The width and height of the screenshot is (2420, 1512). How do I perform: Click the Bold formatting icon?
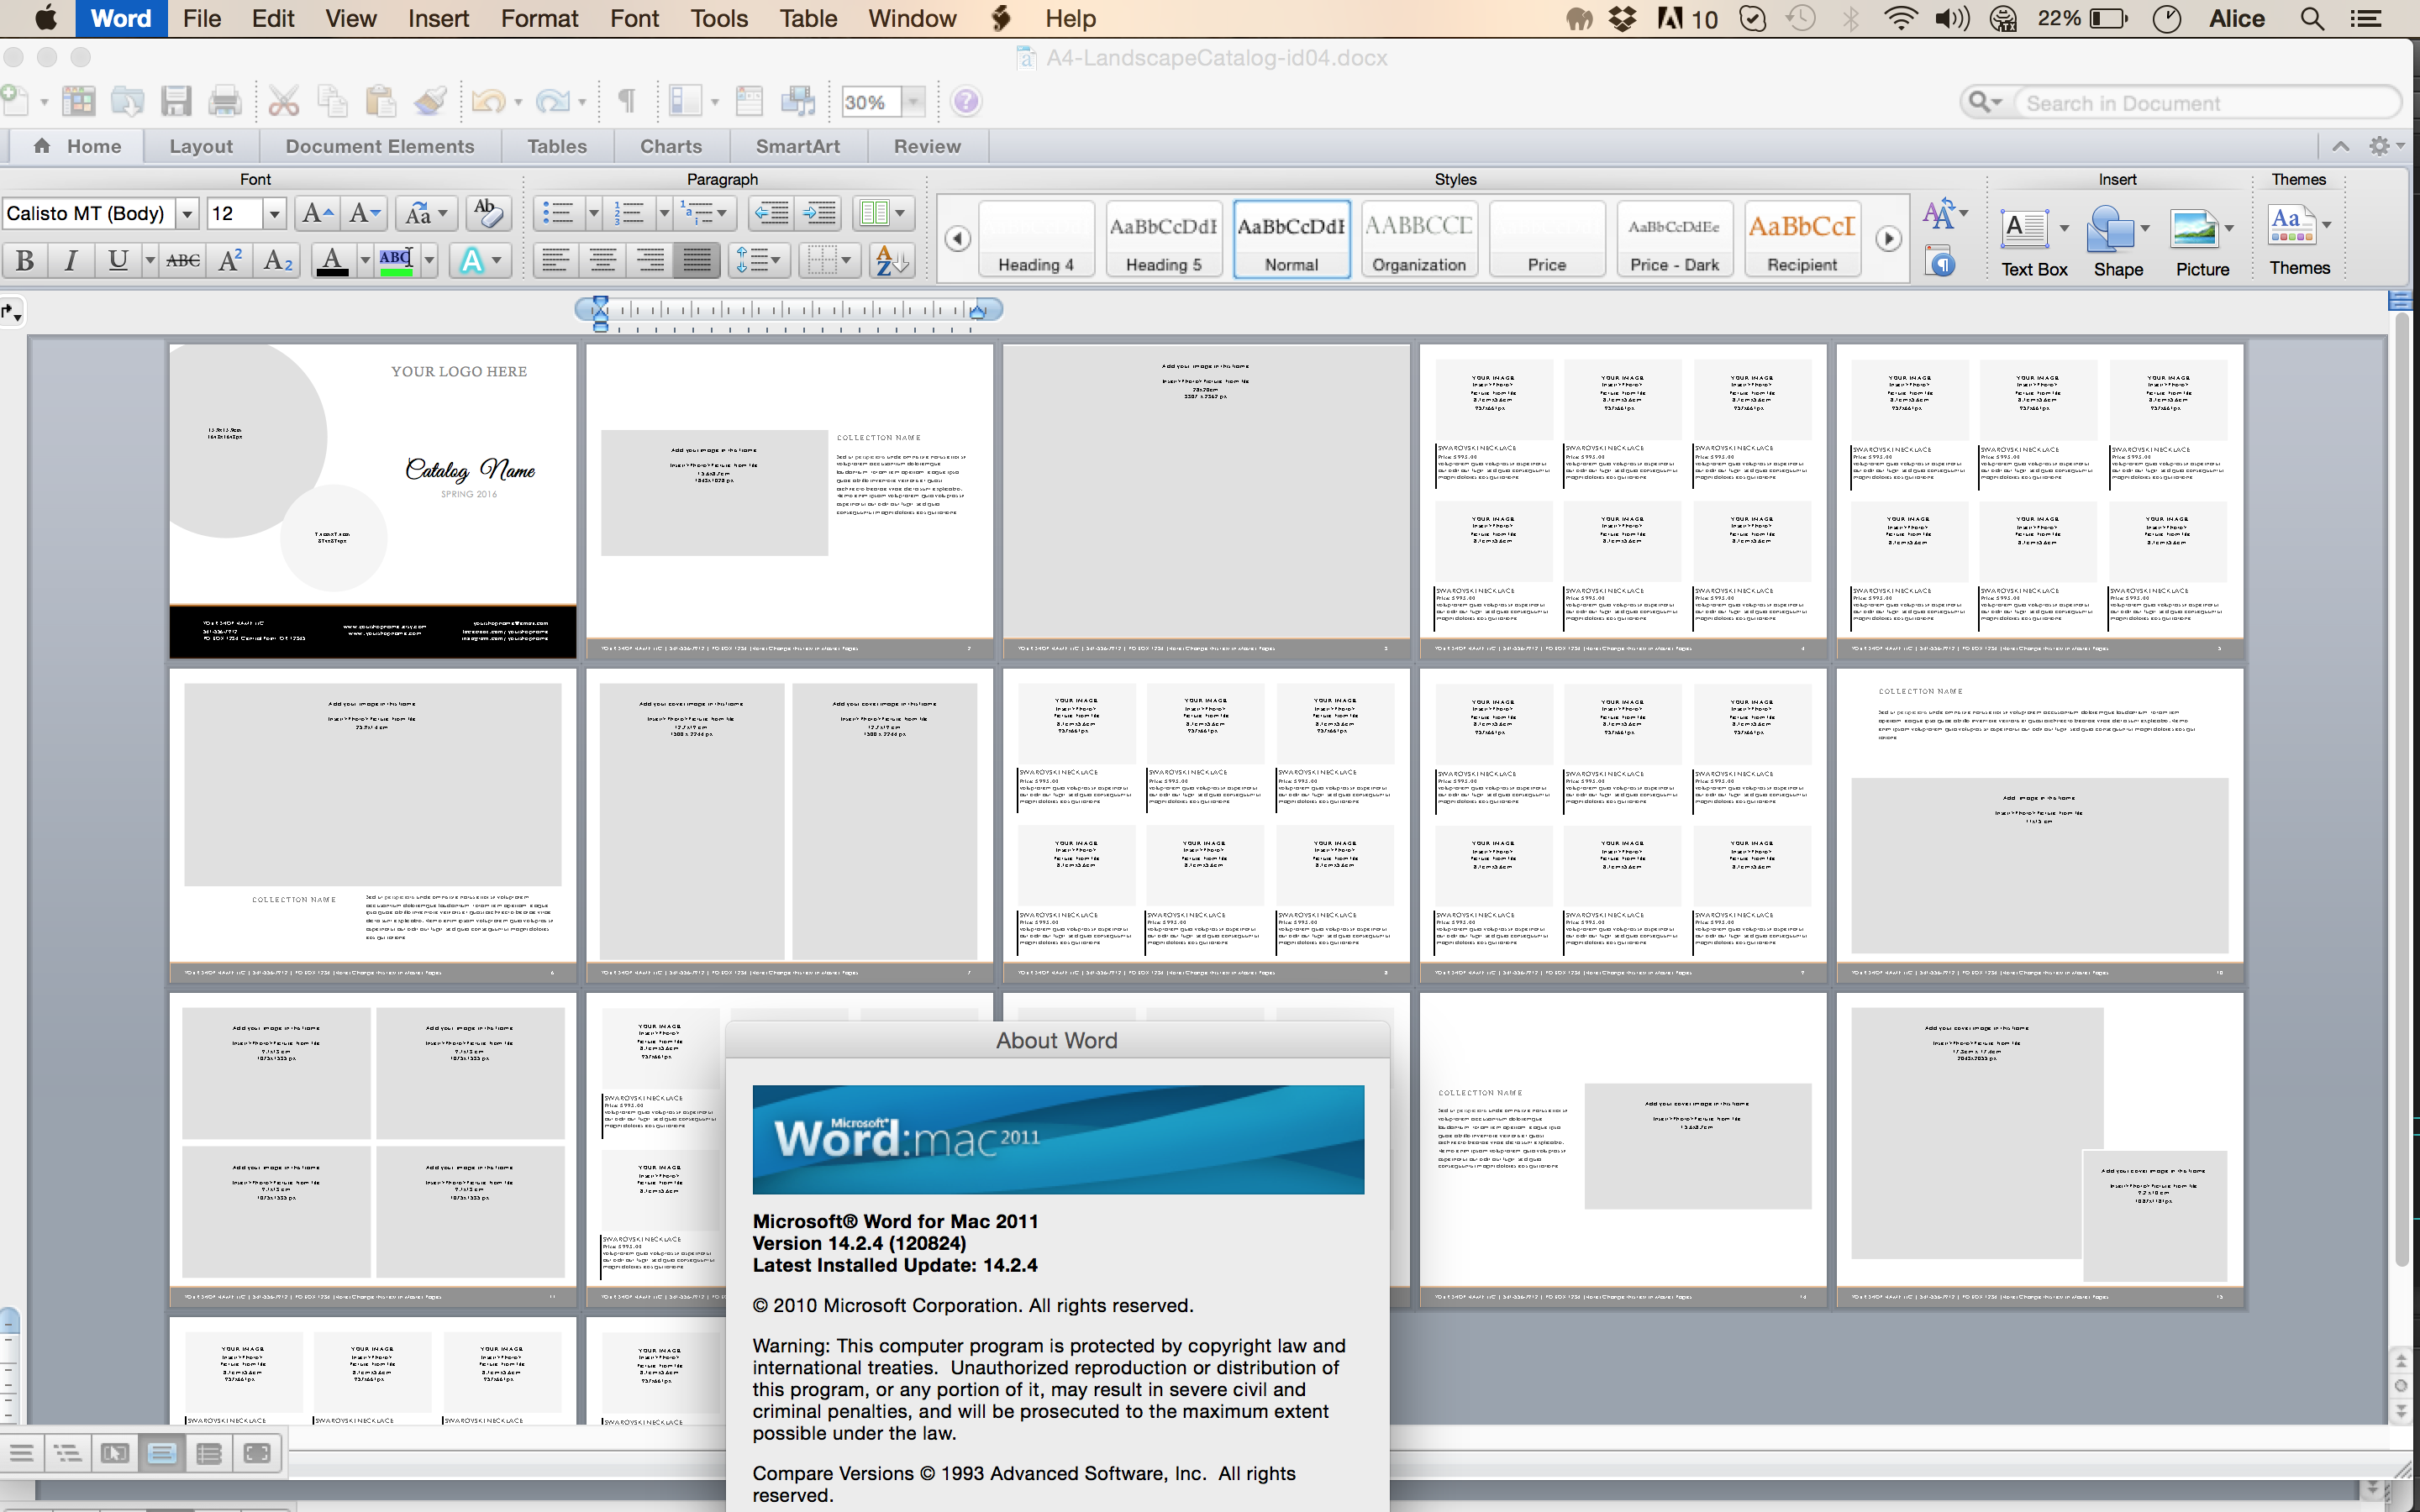coord(23,263)
